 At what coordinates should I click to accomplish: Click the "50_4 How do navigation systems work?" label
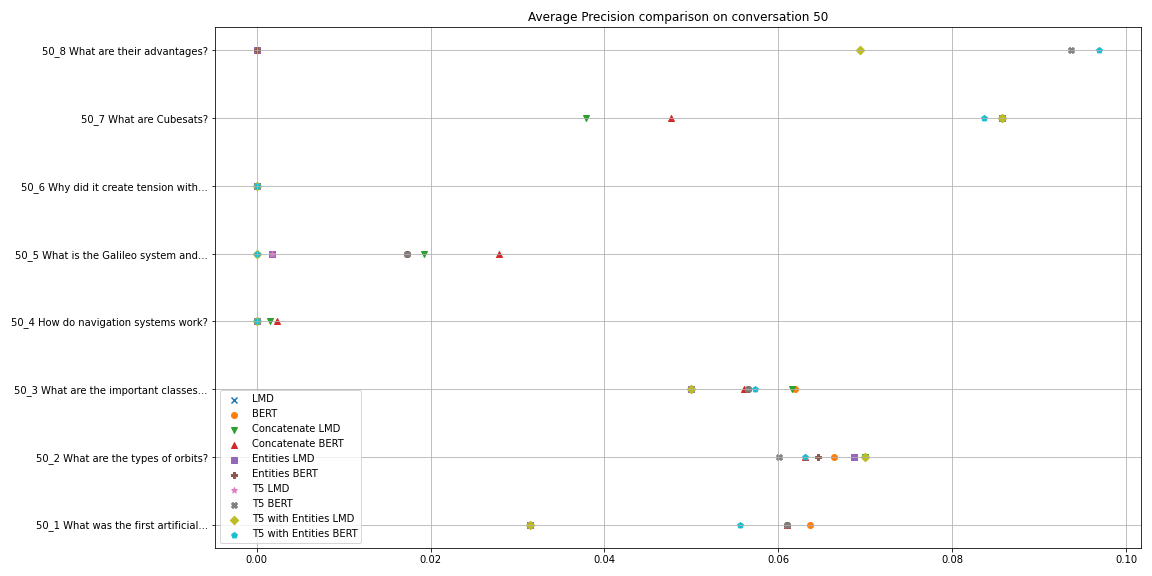click(x=109, y=322)
